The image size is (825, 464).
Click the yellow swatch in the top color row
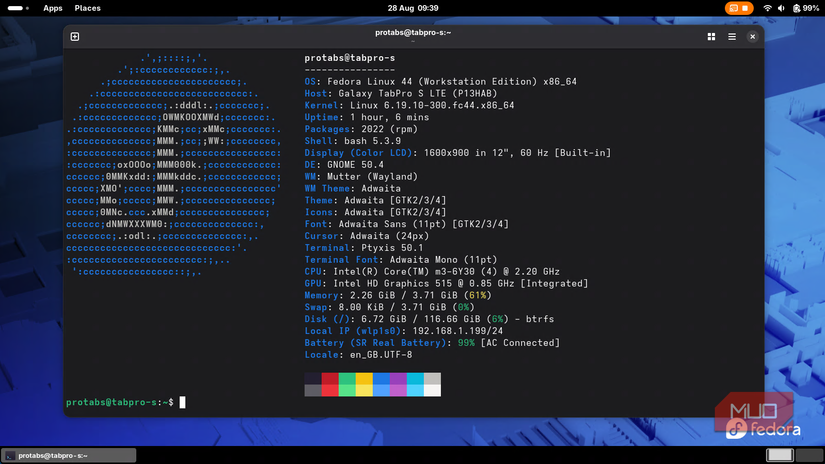pyautogui.click(x=364, y=378)
